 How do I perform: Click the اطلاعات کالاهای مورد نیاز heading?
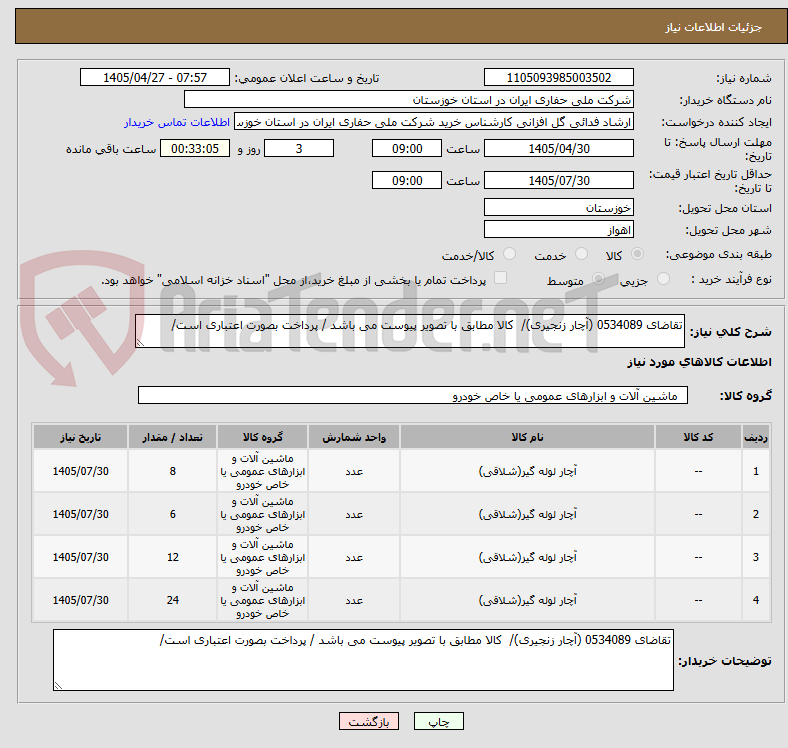[x=699, y=362]
